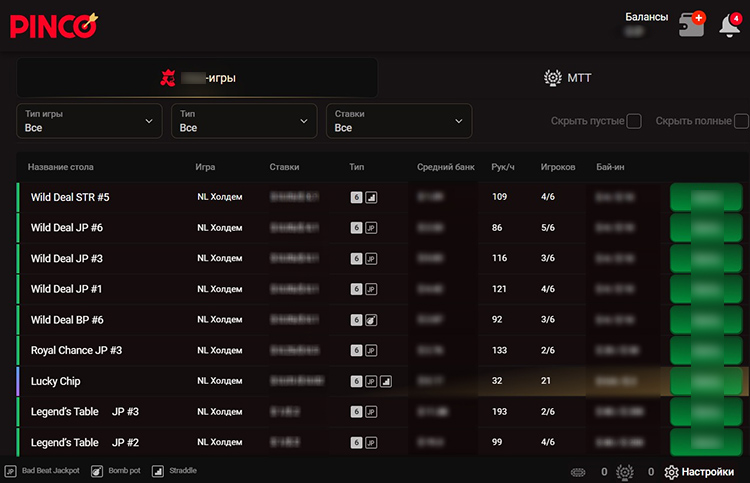Screen dimensions: 750x483
Task: Enable the Скрыть пустые checkbox
Action: pyautogui.click(x=633, y=121)
